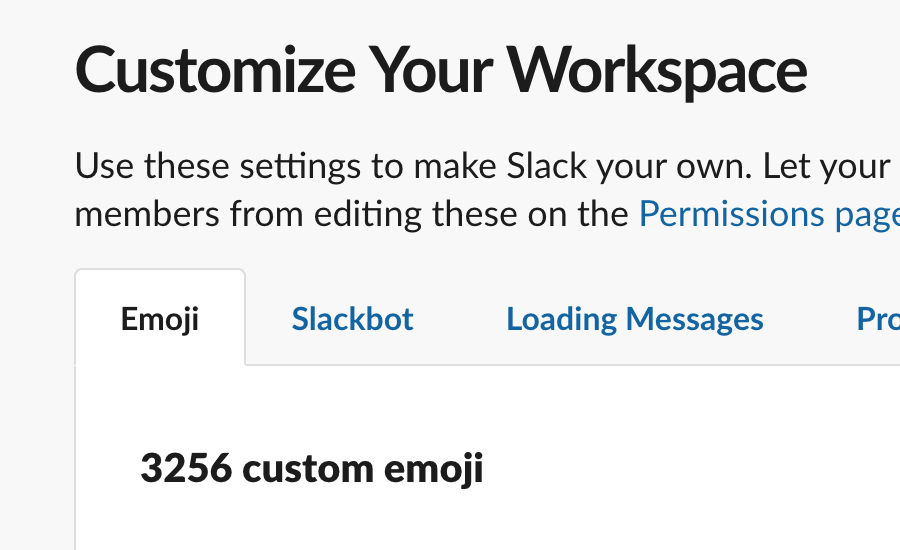The image size is (900, 550).
Task: Follow the Permissions page link
Action: (x=768, y=214)
